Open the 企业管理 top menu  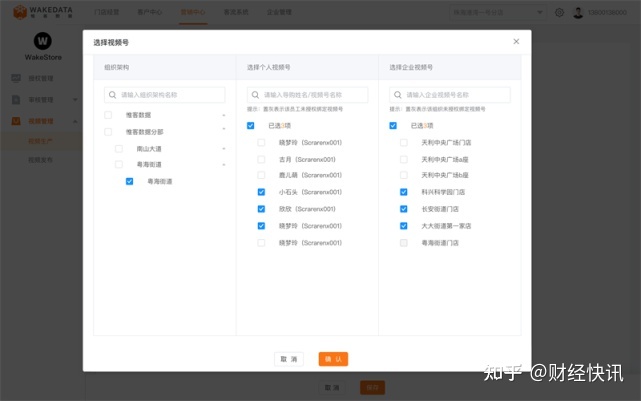point(279,12)
